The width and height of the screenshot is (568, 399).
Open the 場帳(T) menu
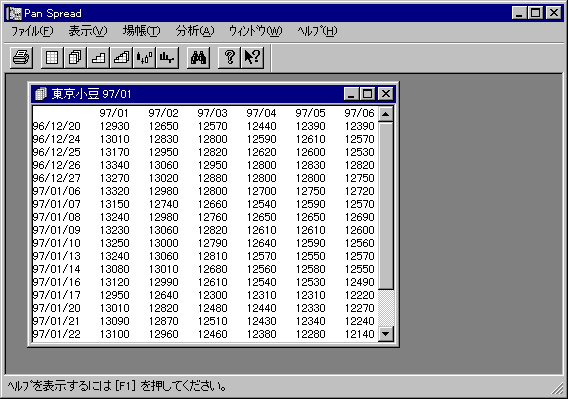pyautogui.click(x=141, y=31)
